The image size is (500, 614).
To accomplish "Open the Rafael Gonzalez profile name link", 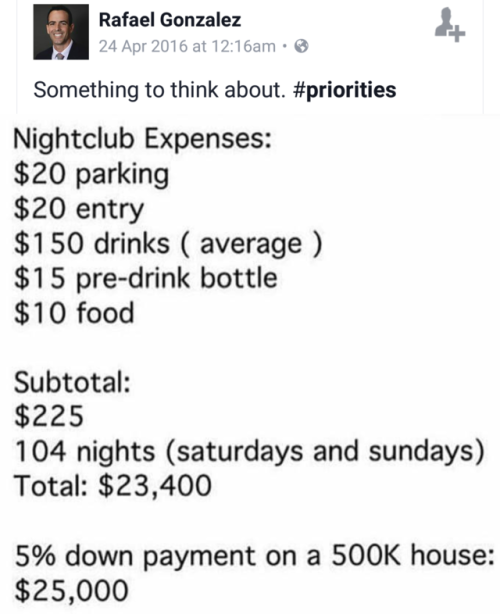I will [x=170, y=20].
